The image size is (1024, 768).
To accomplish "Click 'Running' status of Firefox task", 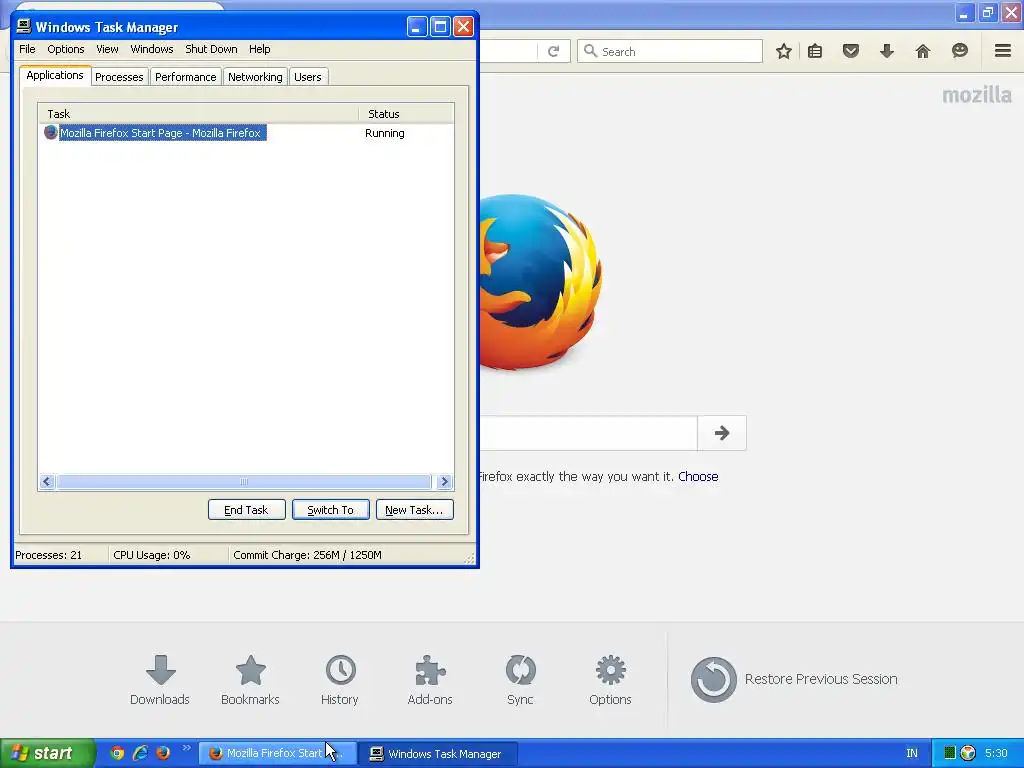I will tap(385, 133).
